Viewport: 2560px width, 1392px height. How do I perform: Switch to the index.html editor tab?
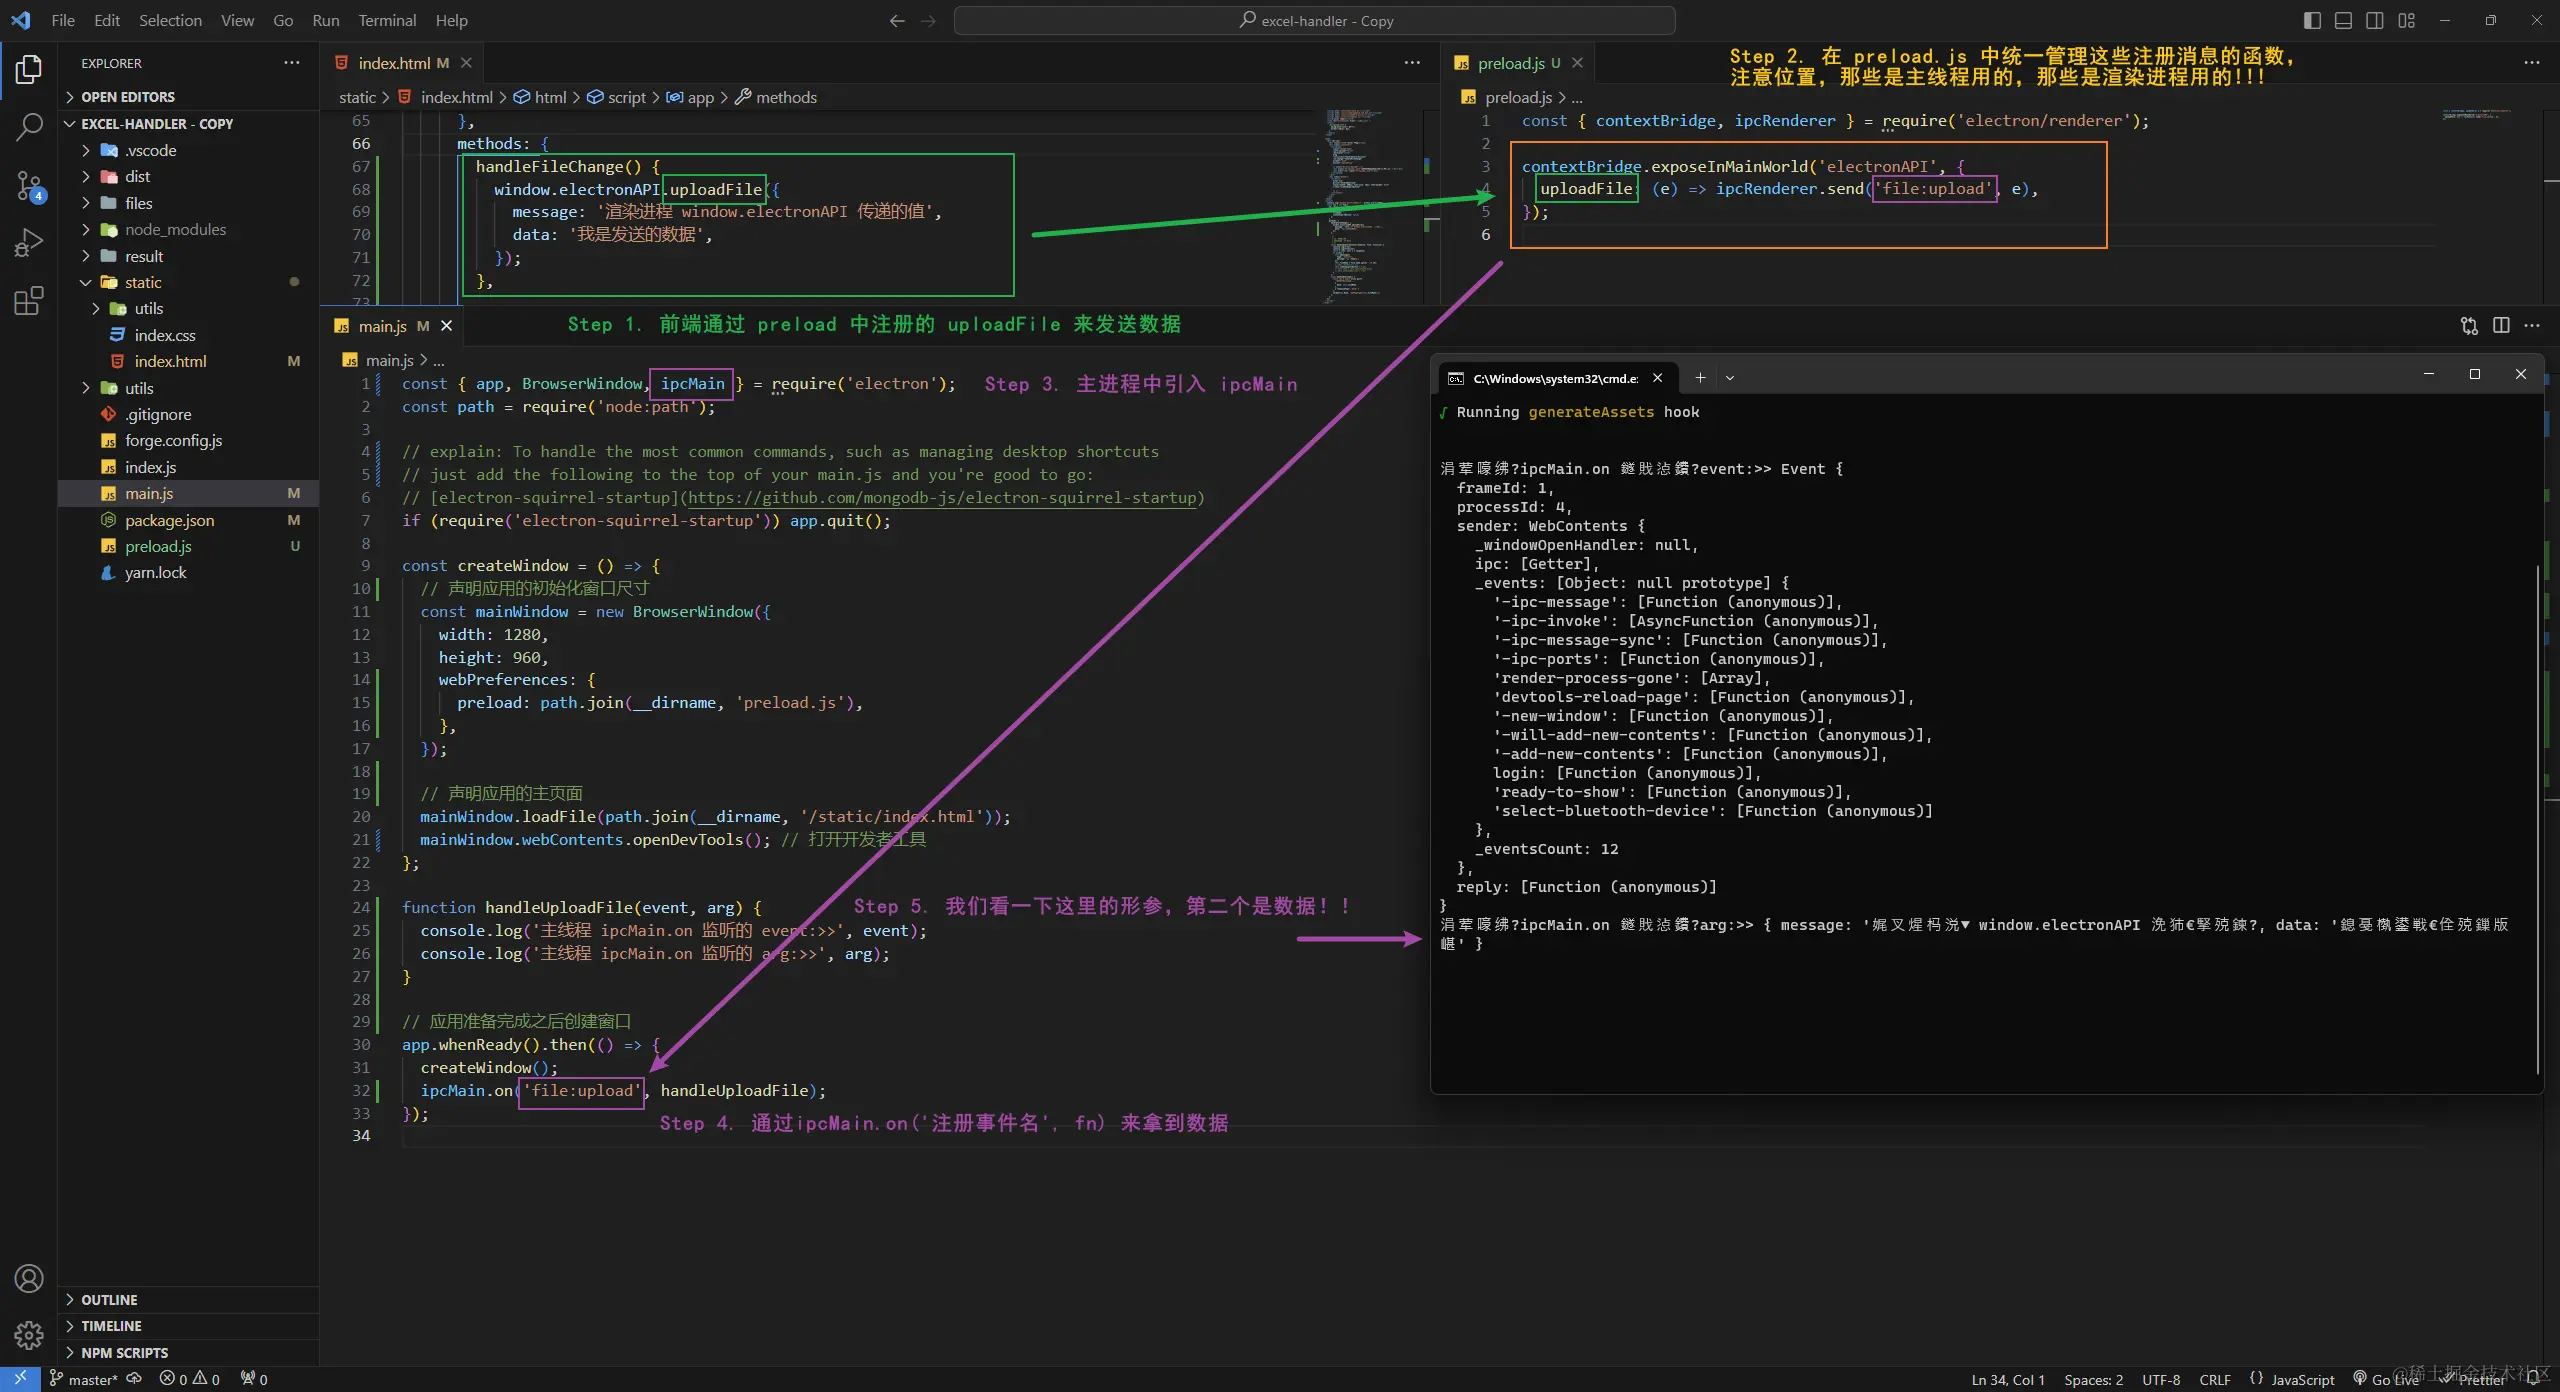pyautogui.click(x=401, y=63)
